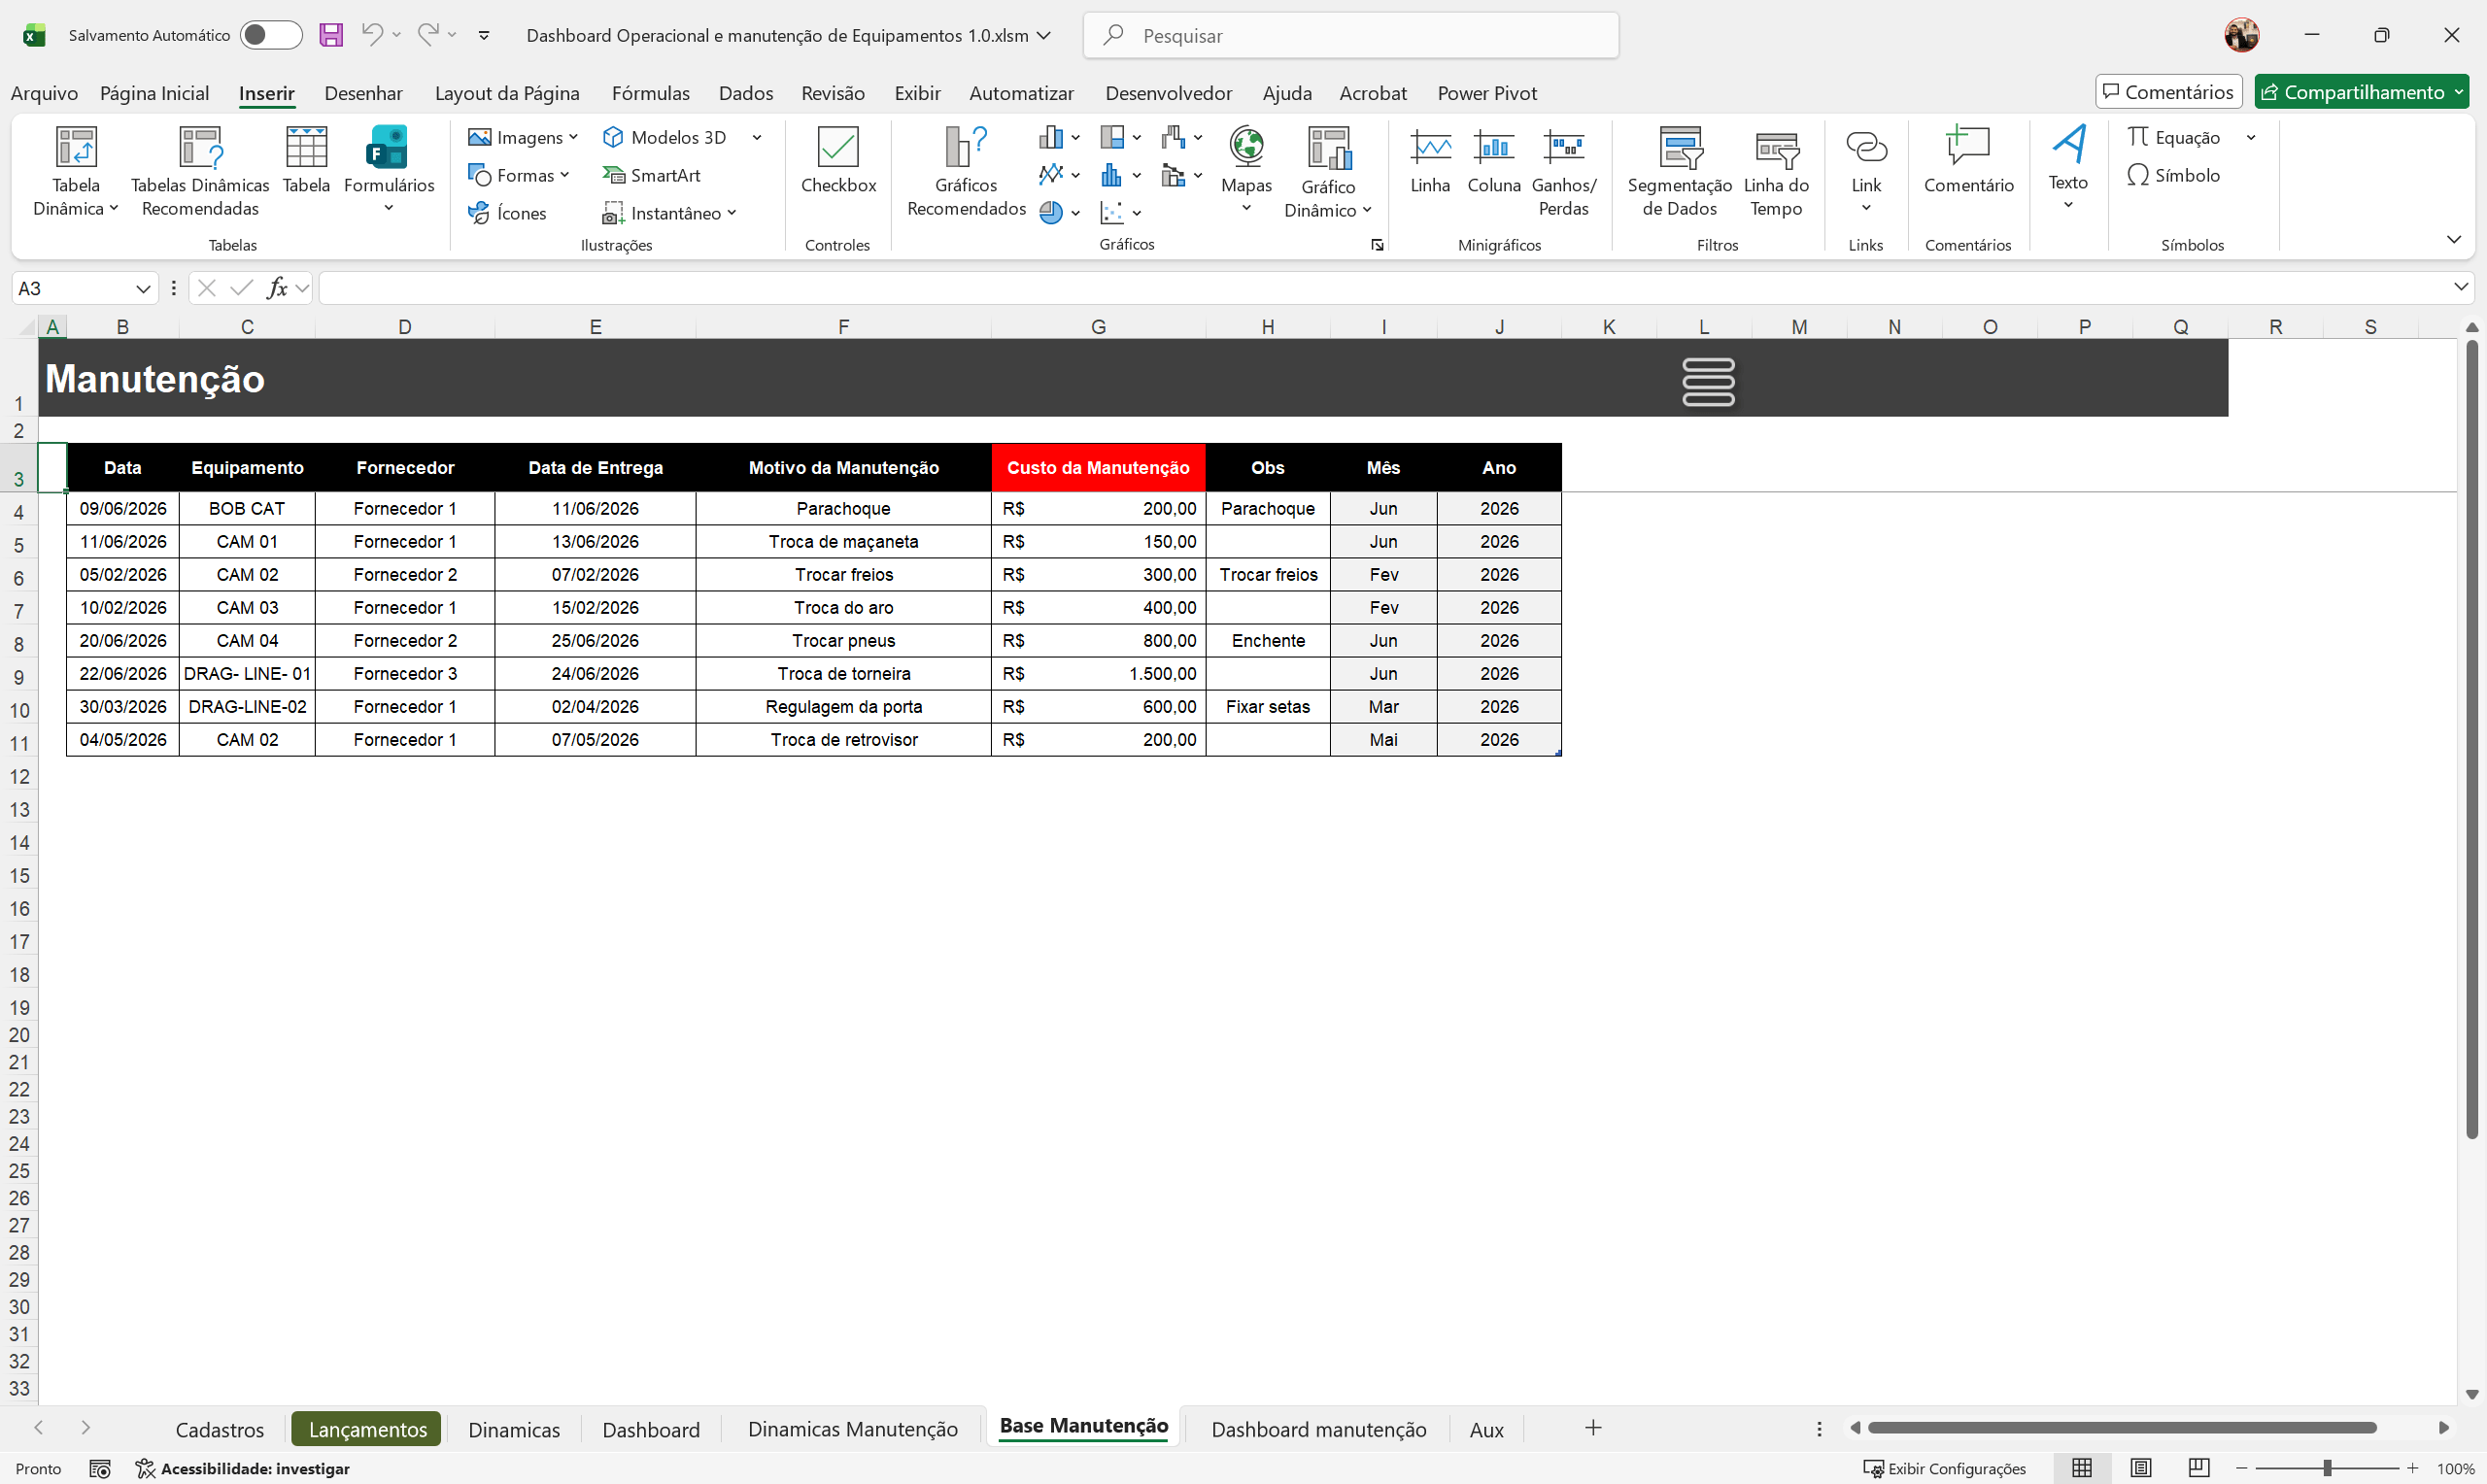Image resolution: width=2487 pixels, height=1484 pixels.
Task: Click the Mapas globe icon
Action: click(x=1246, y=147)
